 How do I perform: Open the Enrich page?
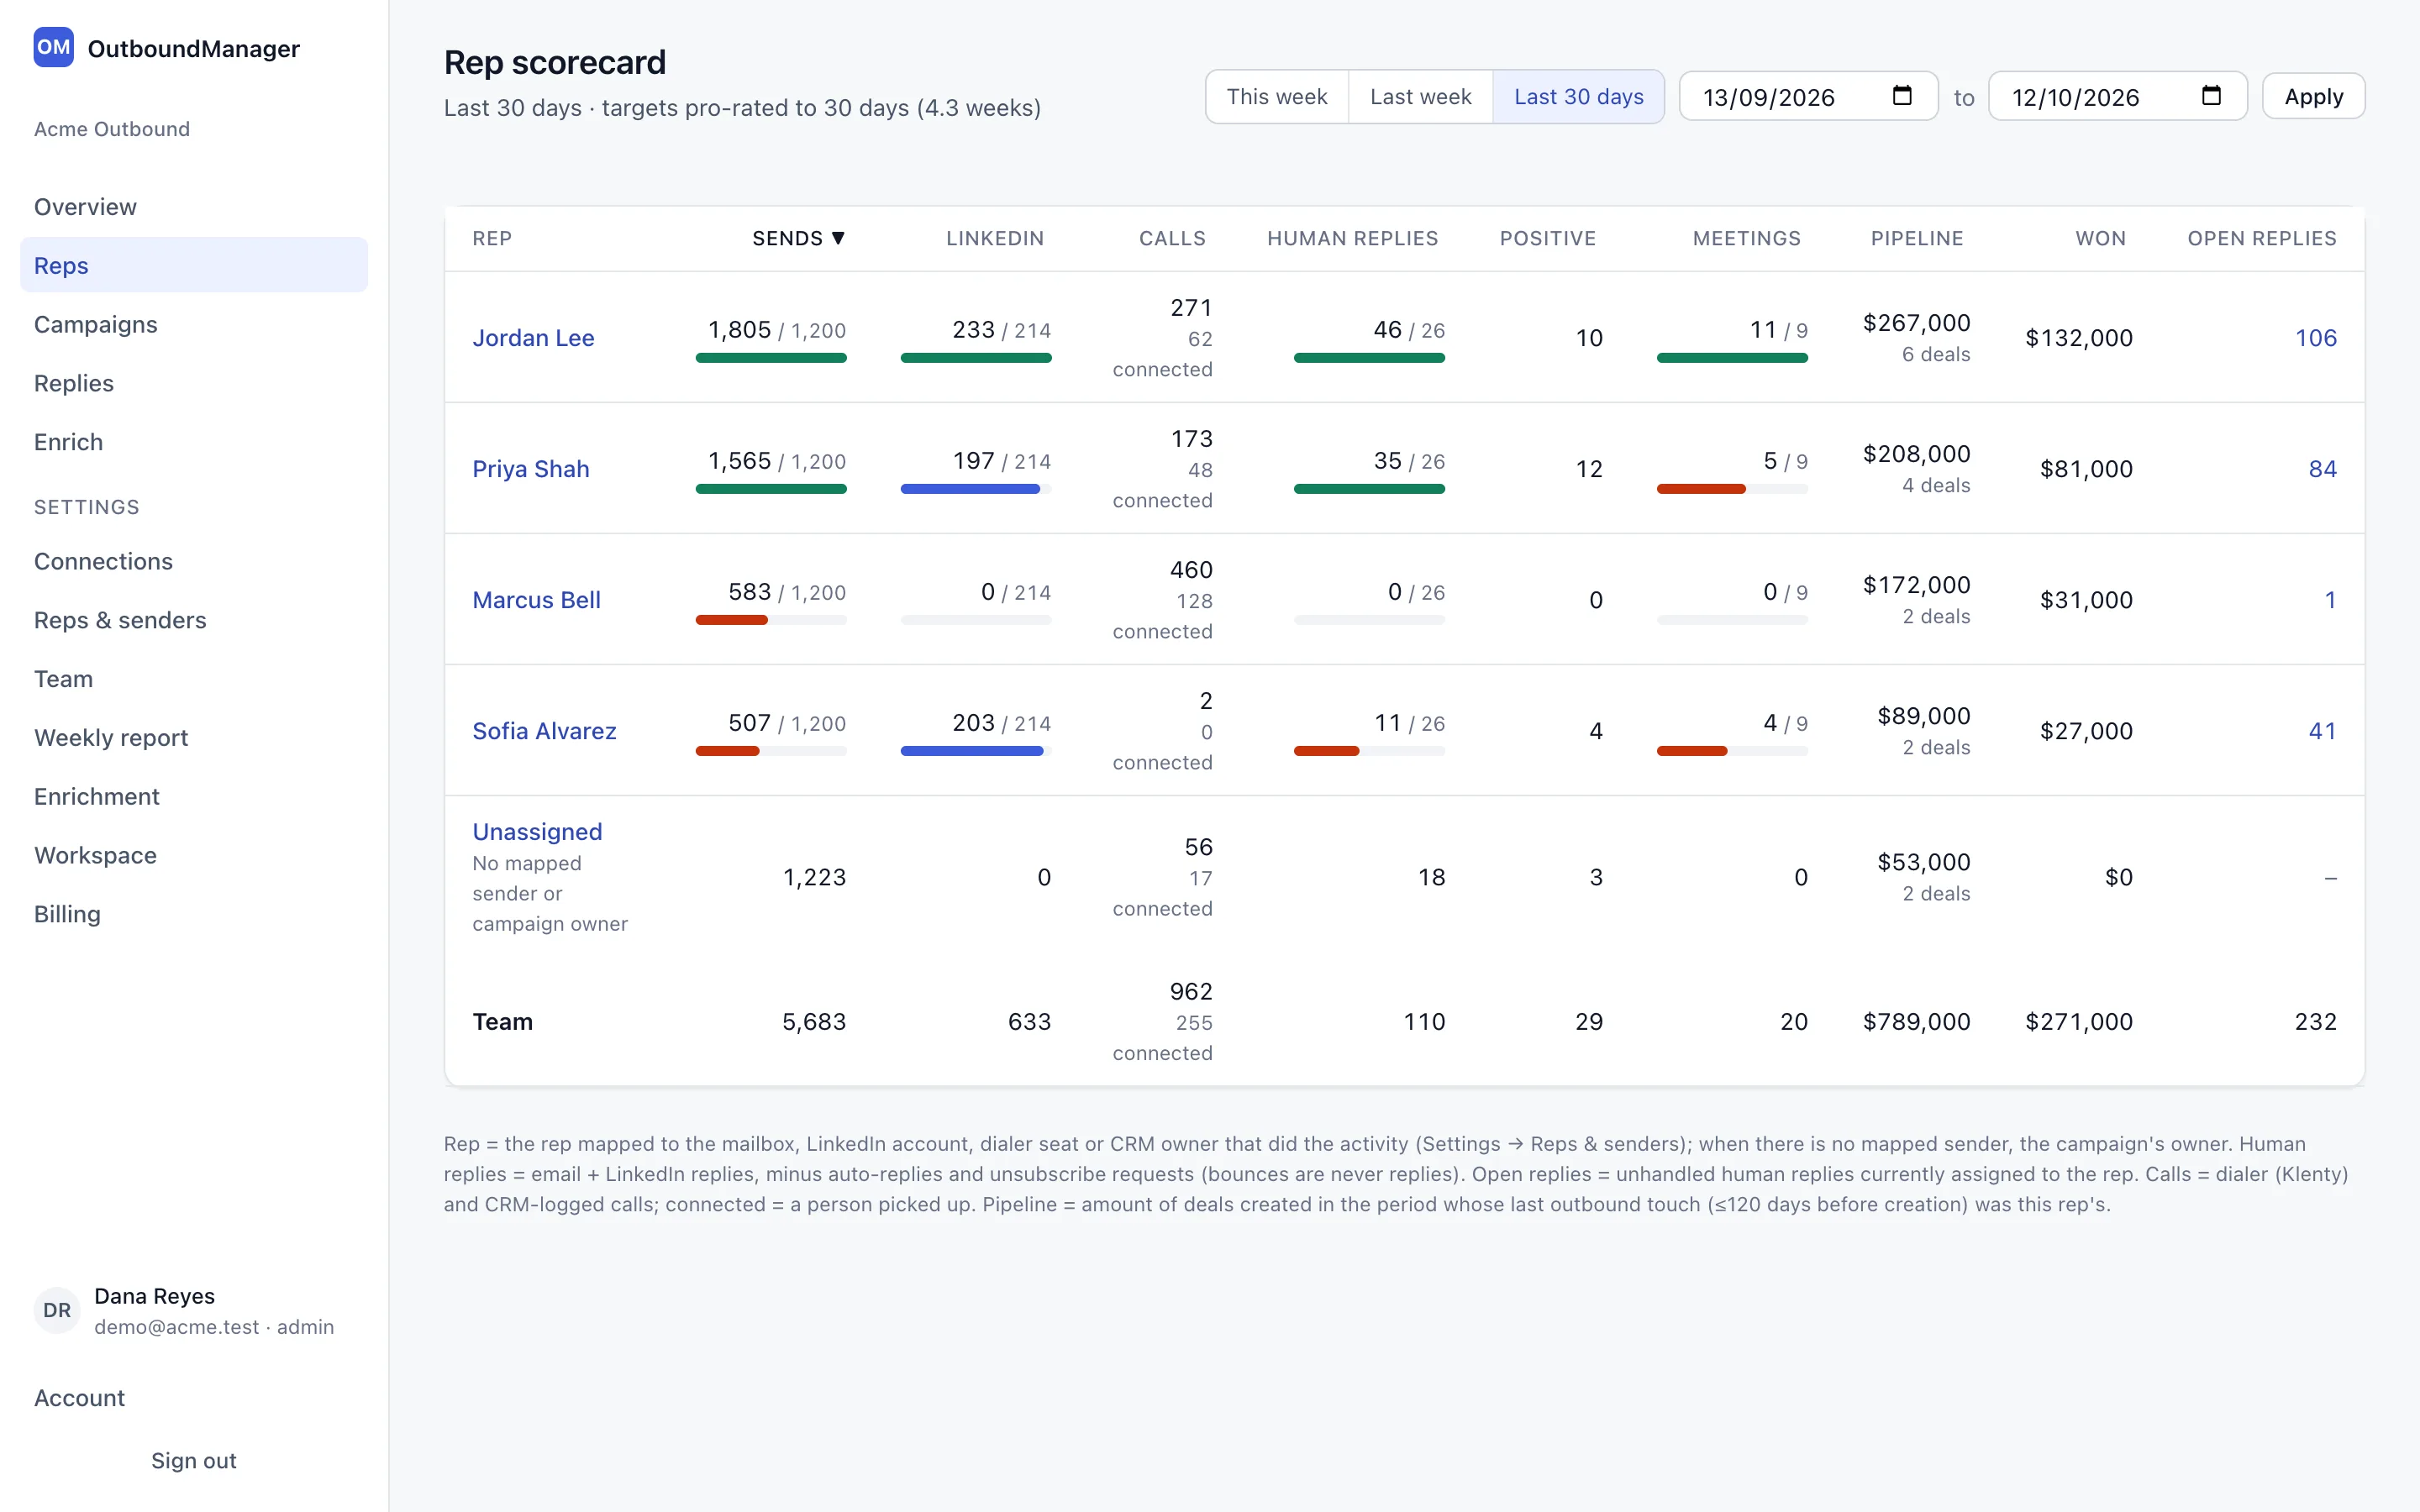coord(194,442)
